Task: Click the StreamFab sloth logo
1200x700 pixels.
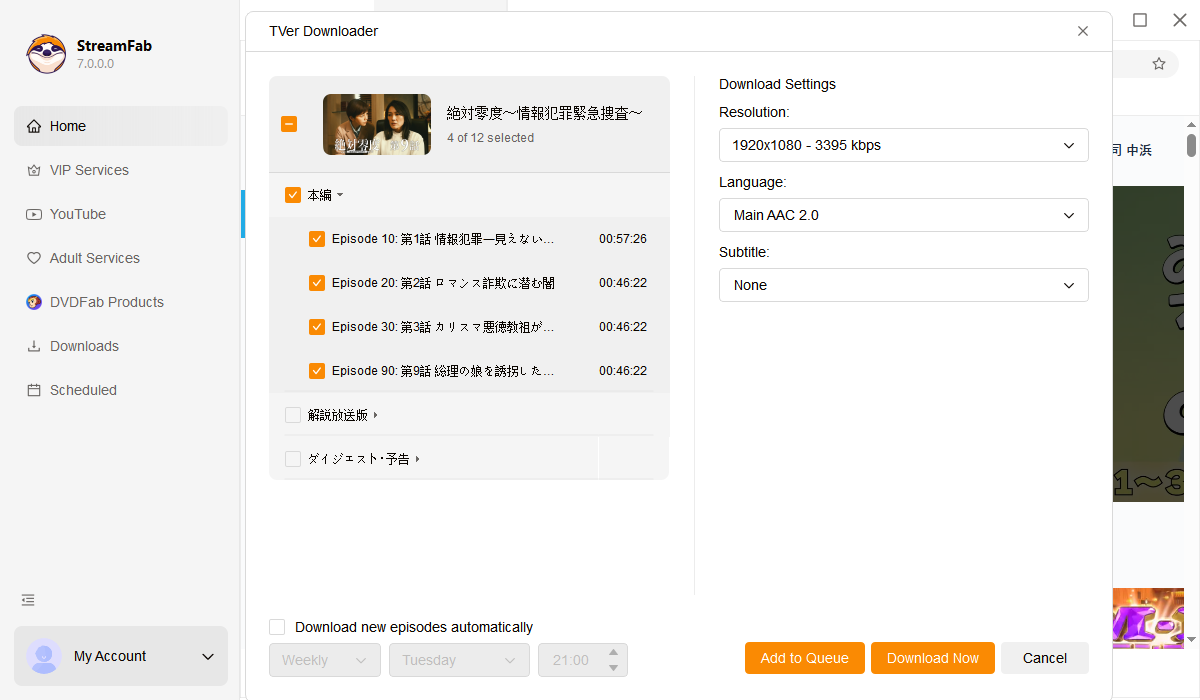Action: pyautogui.click(x=46, y=54)
